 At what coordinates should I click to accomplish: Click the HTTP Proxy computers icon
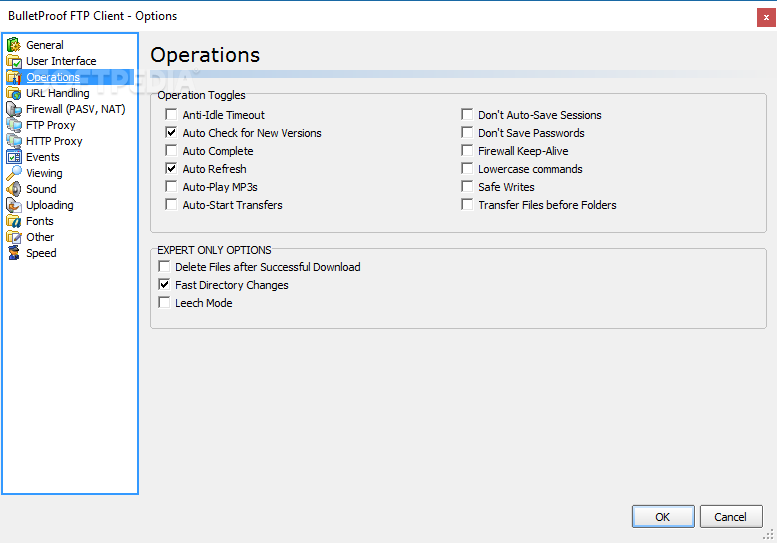pos(14,141)
